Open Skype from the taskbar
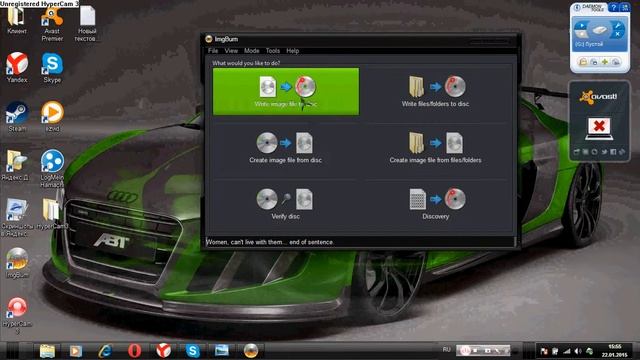640x360 pixels. [193, 351]
